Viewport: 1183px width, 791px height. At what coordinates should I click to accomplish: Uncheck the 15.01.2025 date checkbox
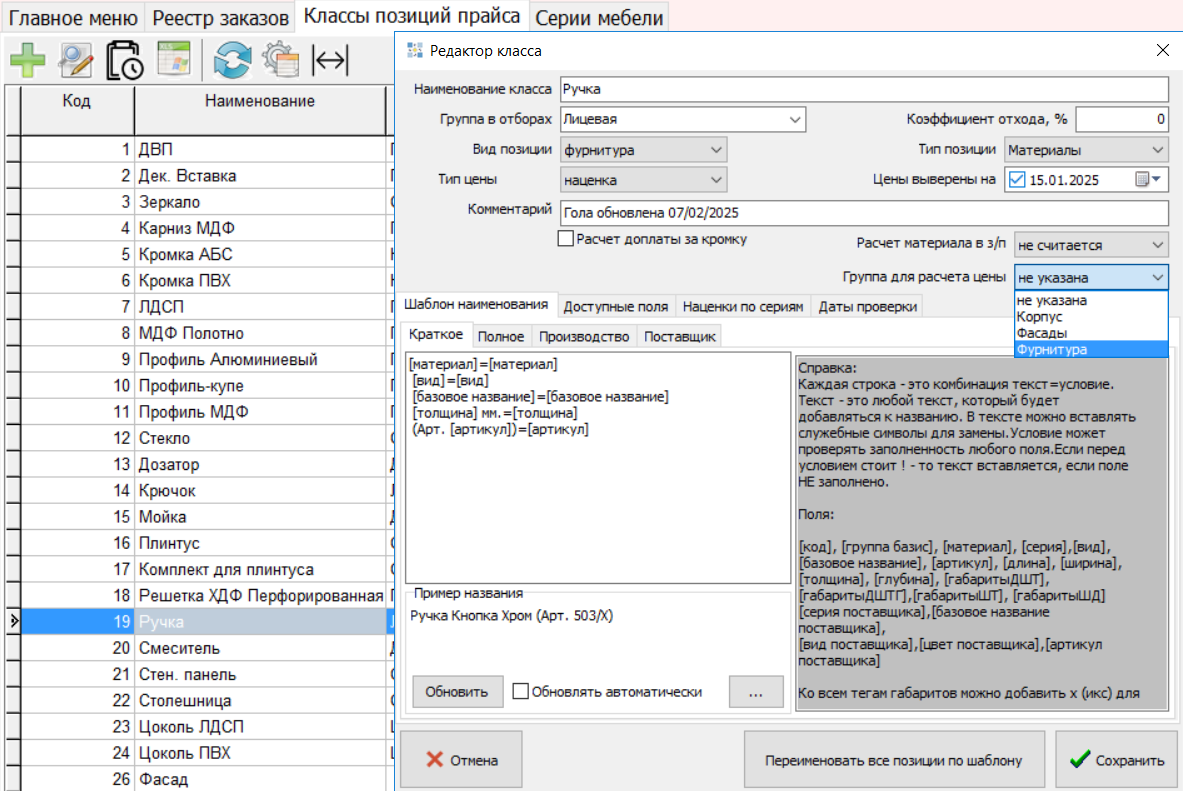click(1018, 180)
